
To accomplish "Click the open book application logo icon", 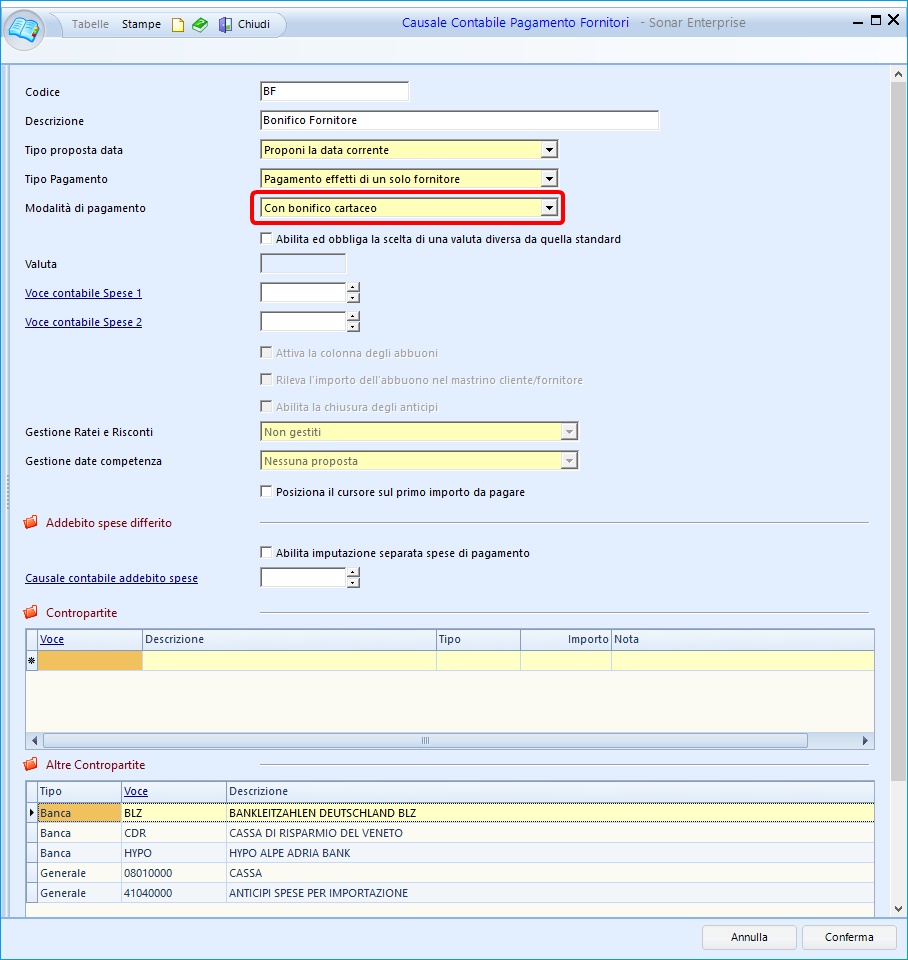I will pyautogui.click(x=25, y=25).
